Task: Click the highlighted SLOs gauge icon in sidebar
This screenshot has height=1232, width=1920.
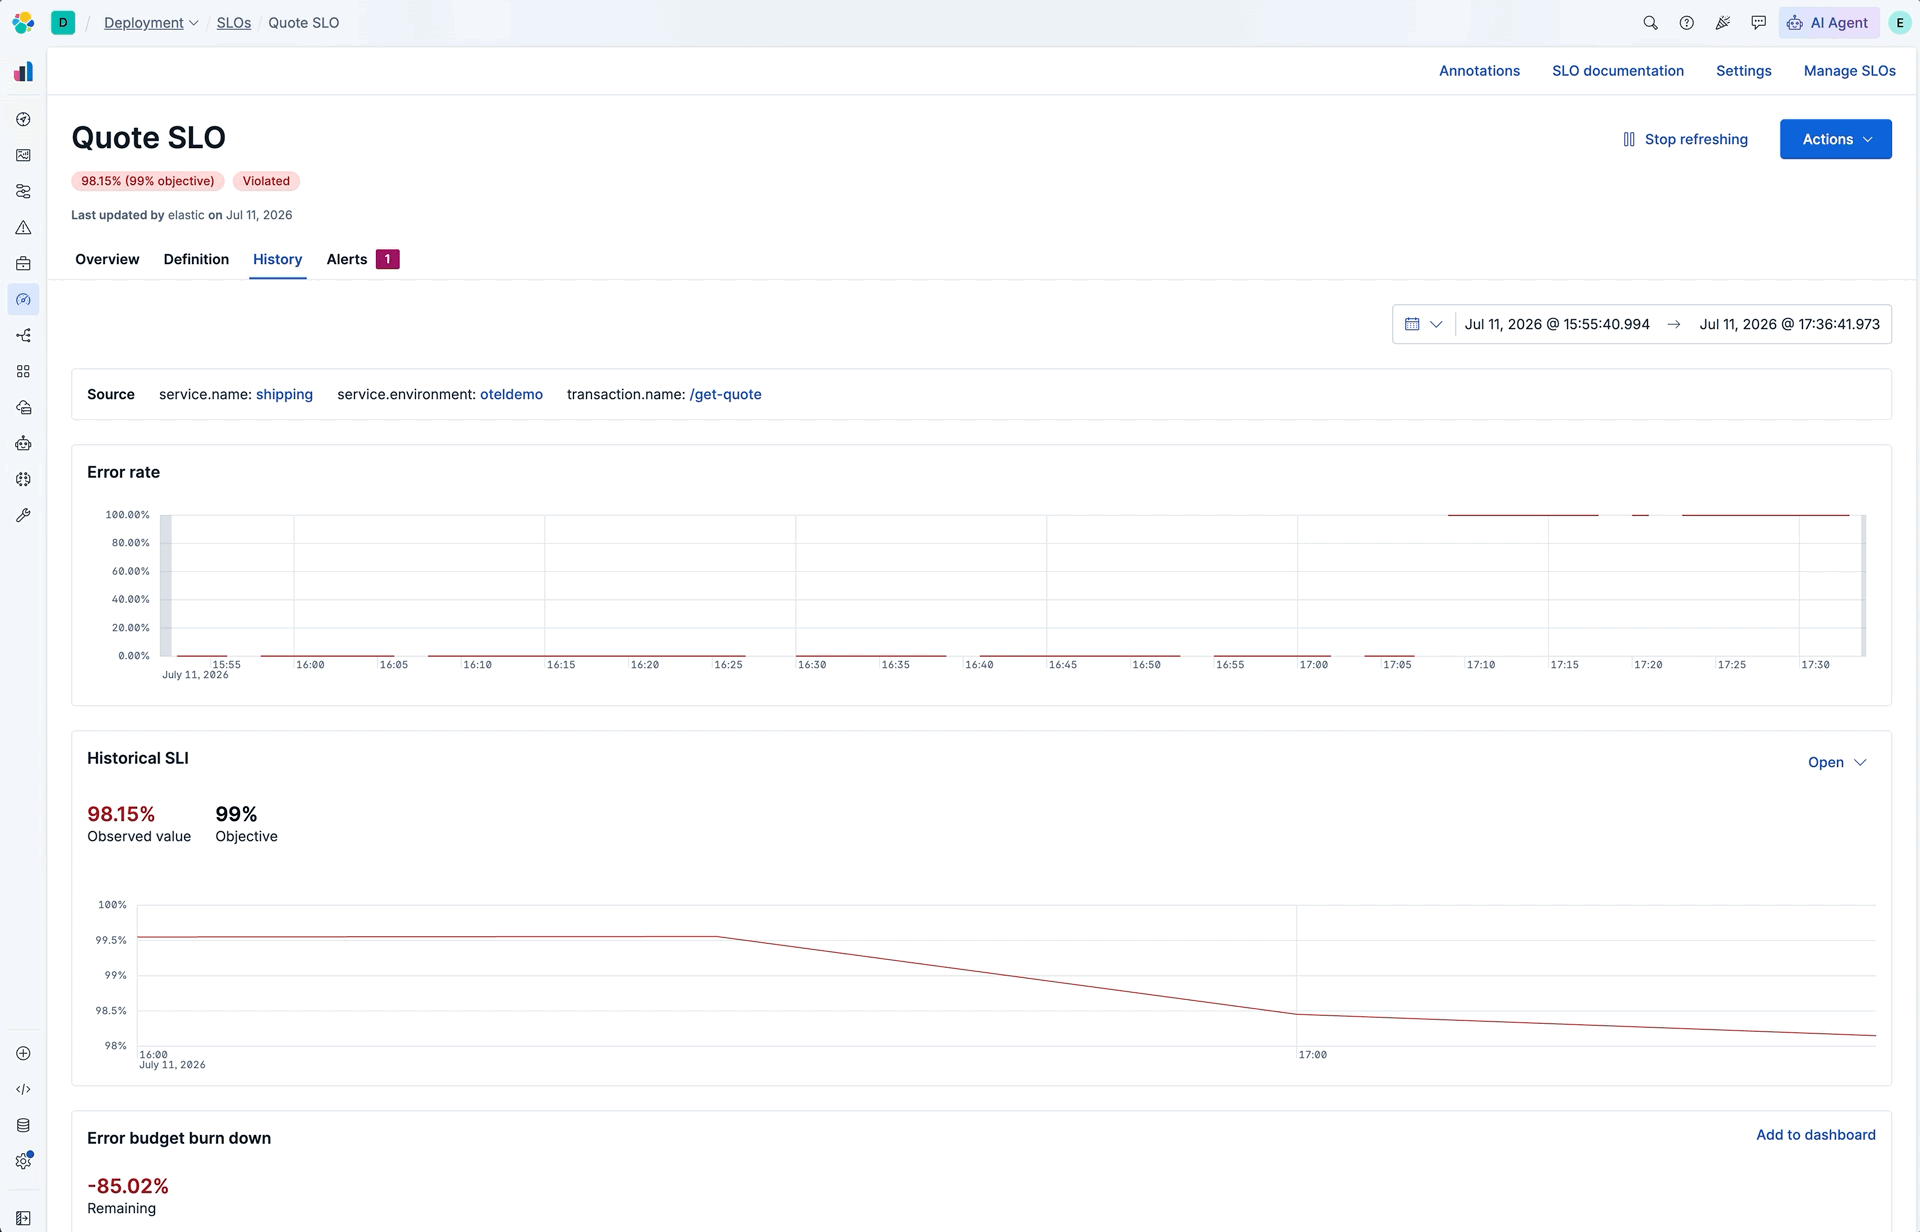Action: [x=23, y=299]
